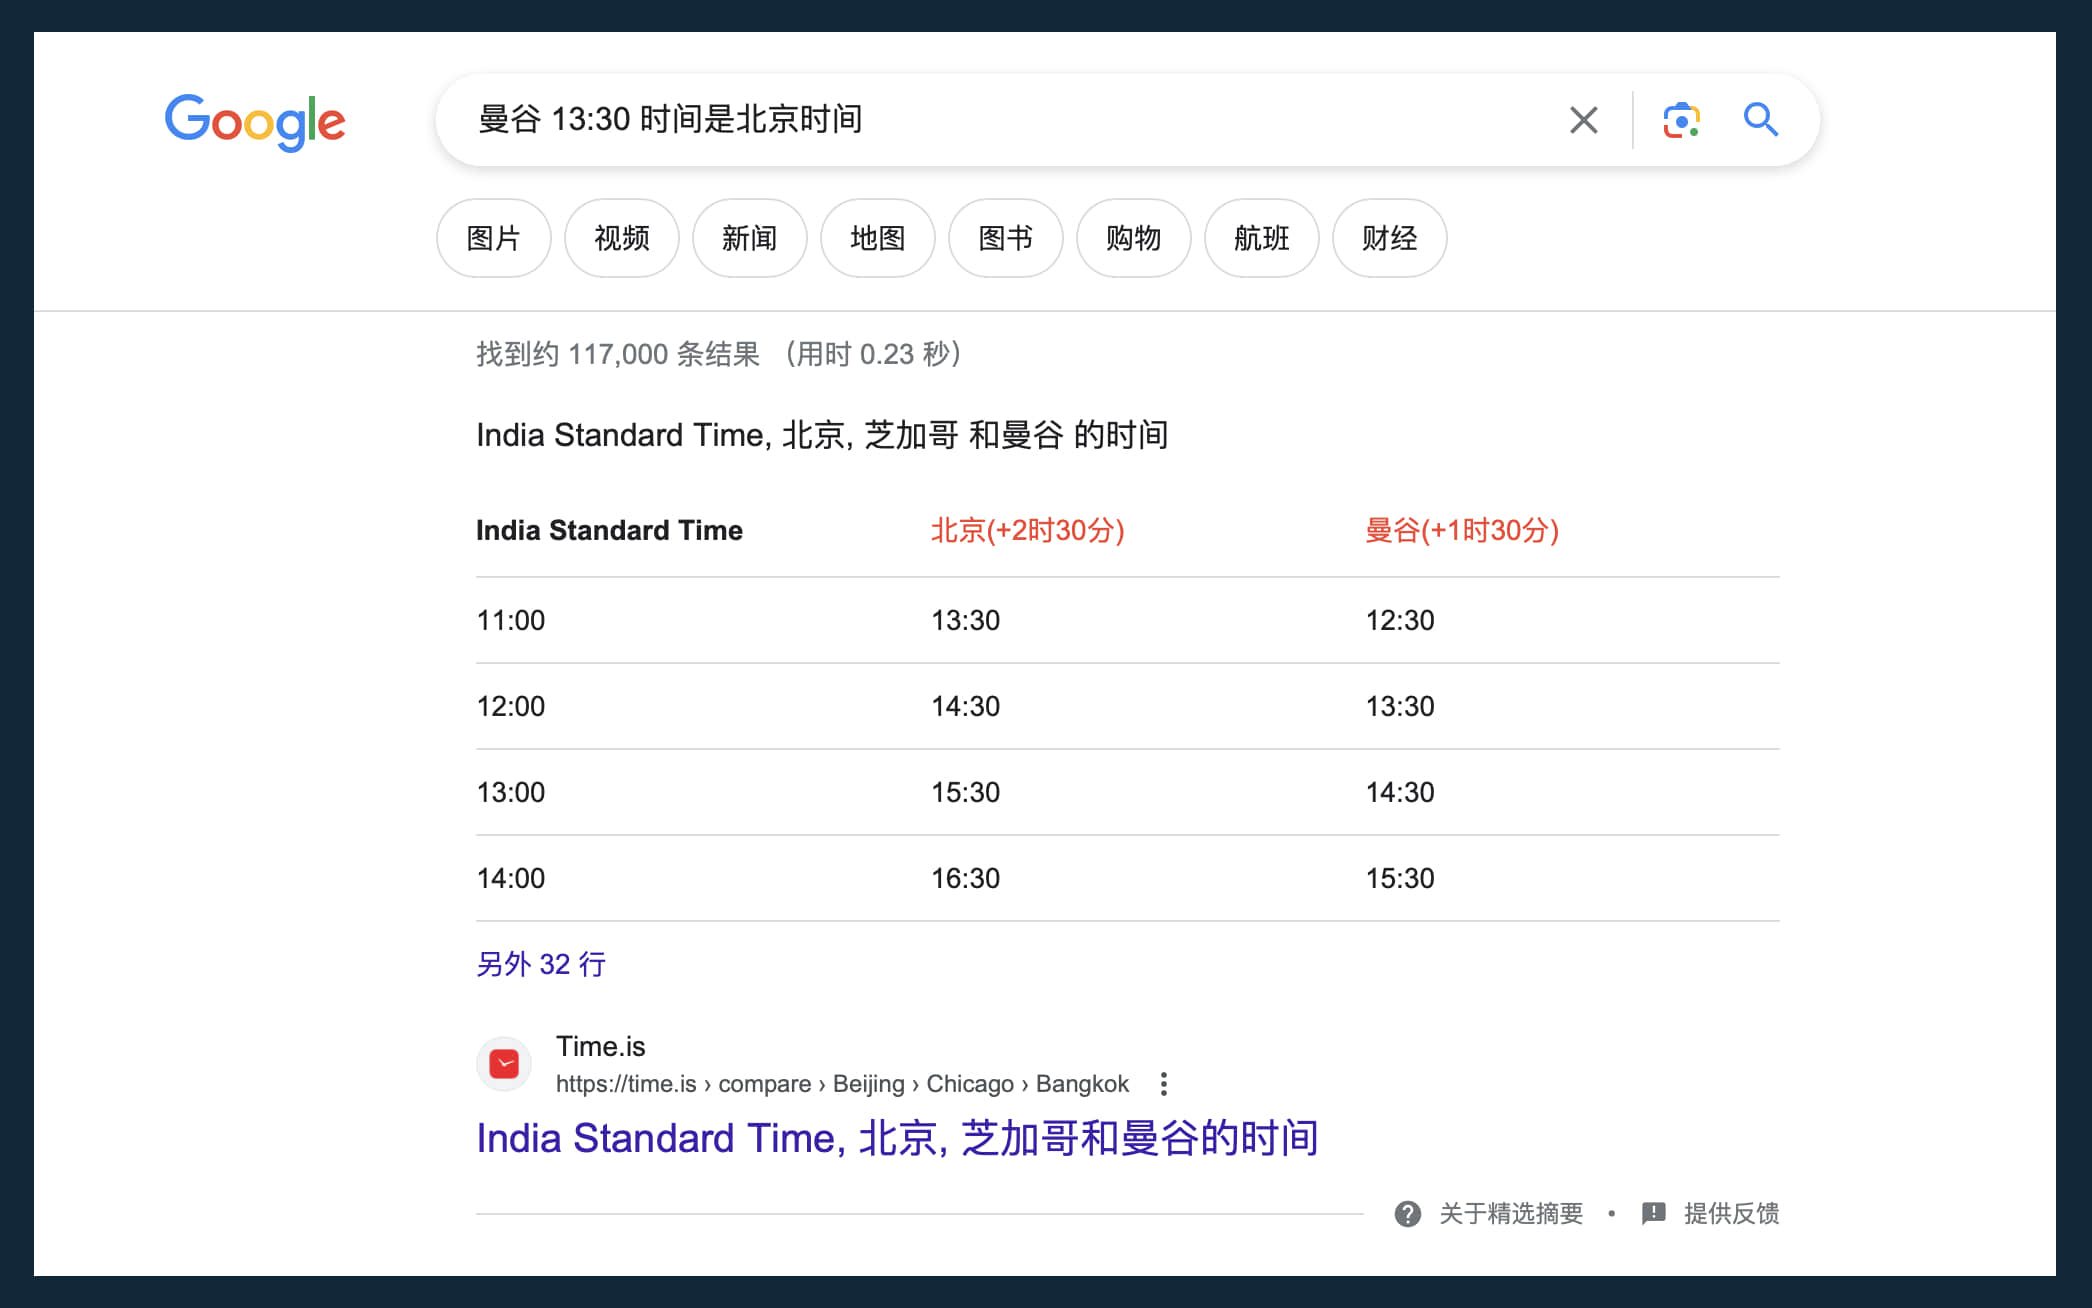The height and width of the screenshot is (1308, 2092).
Task: Click the 13:00 cell in India column
Action: pyautogui.click(x=511, y=792)
